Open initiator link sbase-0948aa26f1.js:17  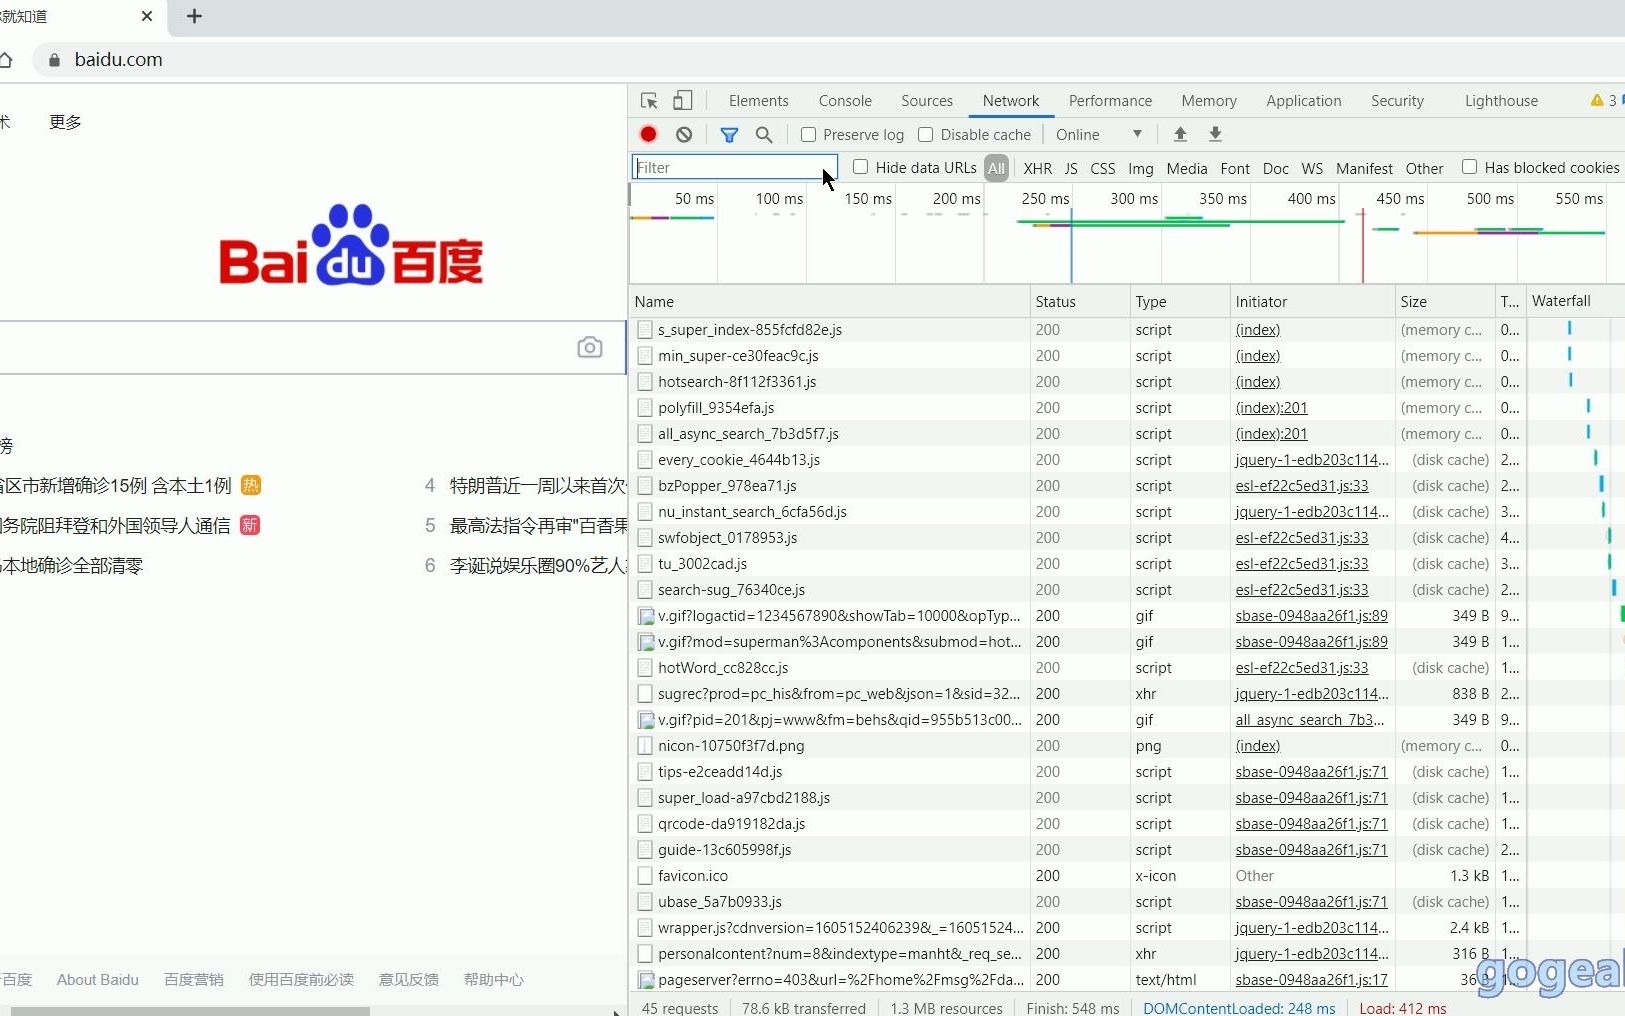click(x=1311, y=980)
